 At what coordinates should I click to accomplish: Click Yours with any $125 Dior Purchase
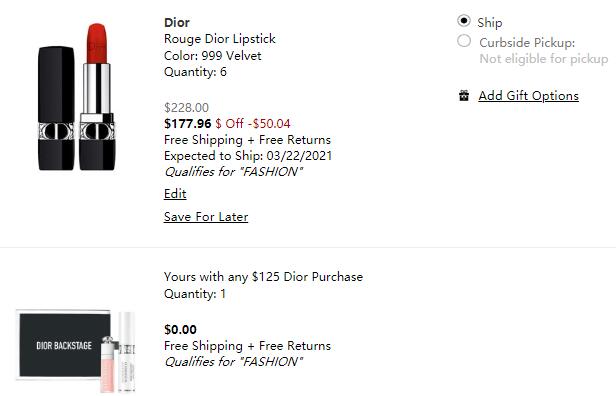[263, 277]
